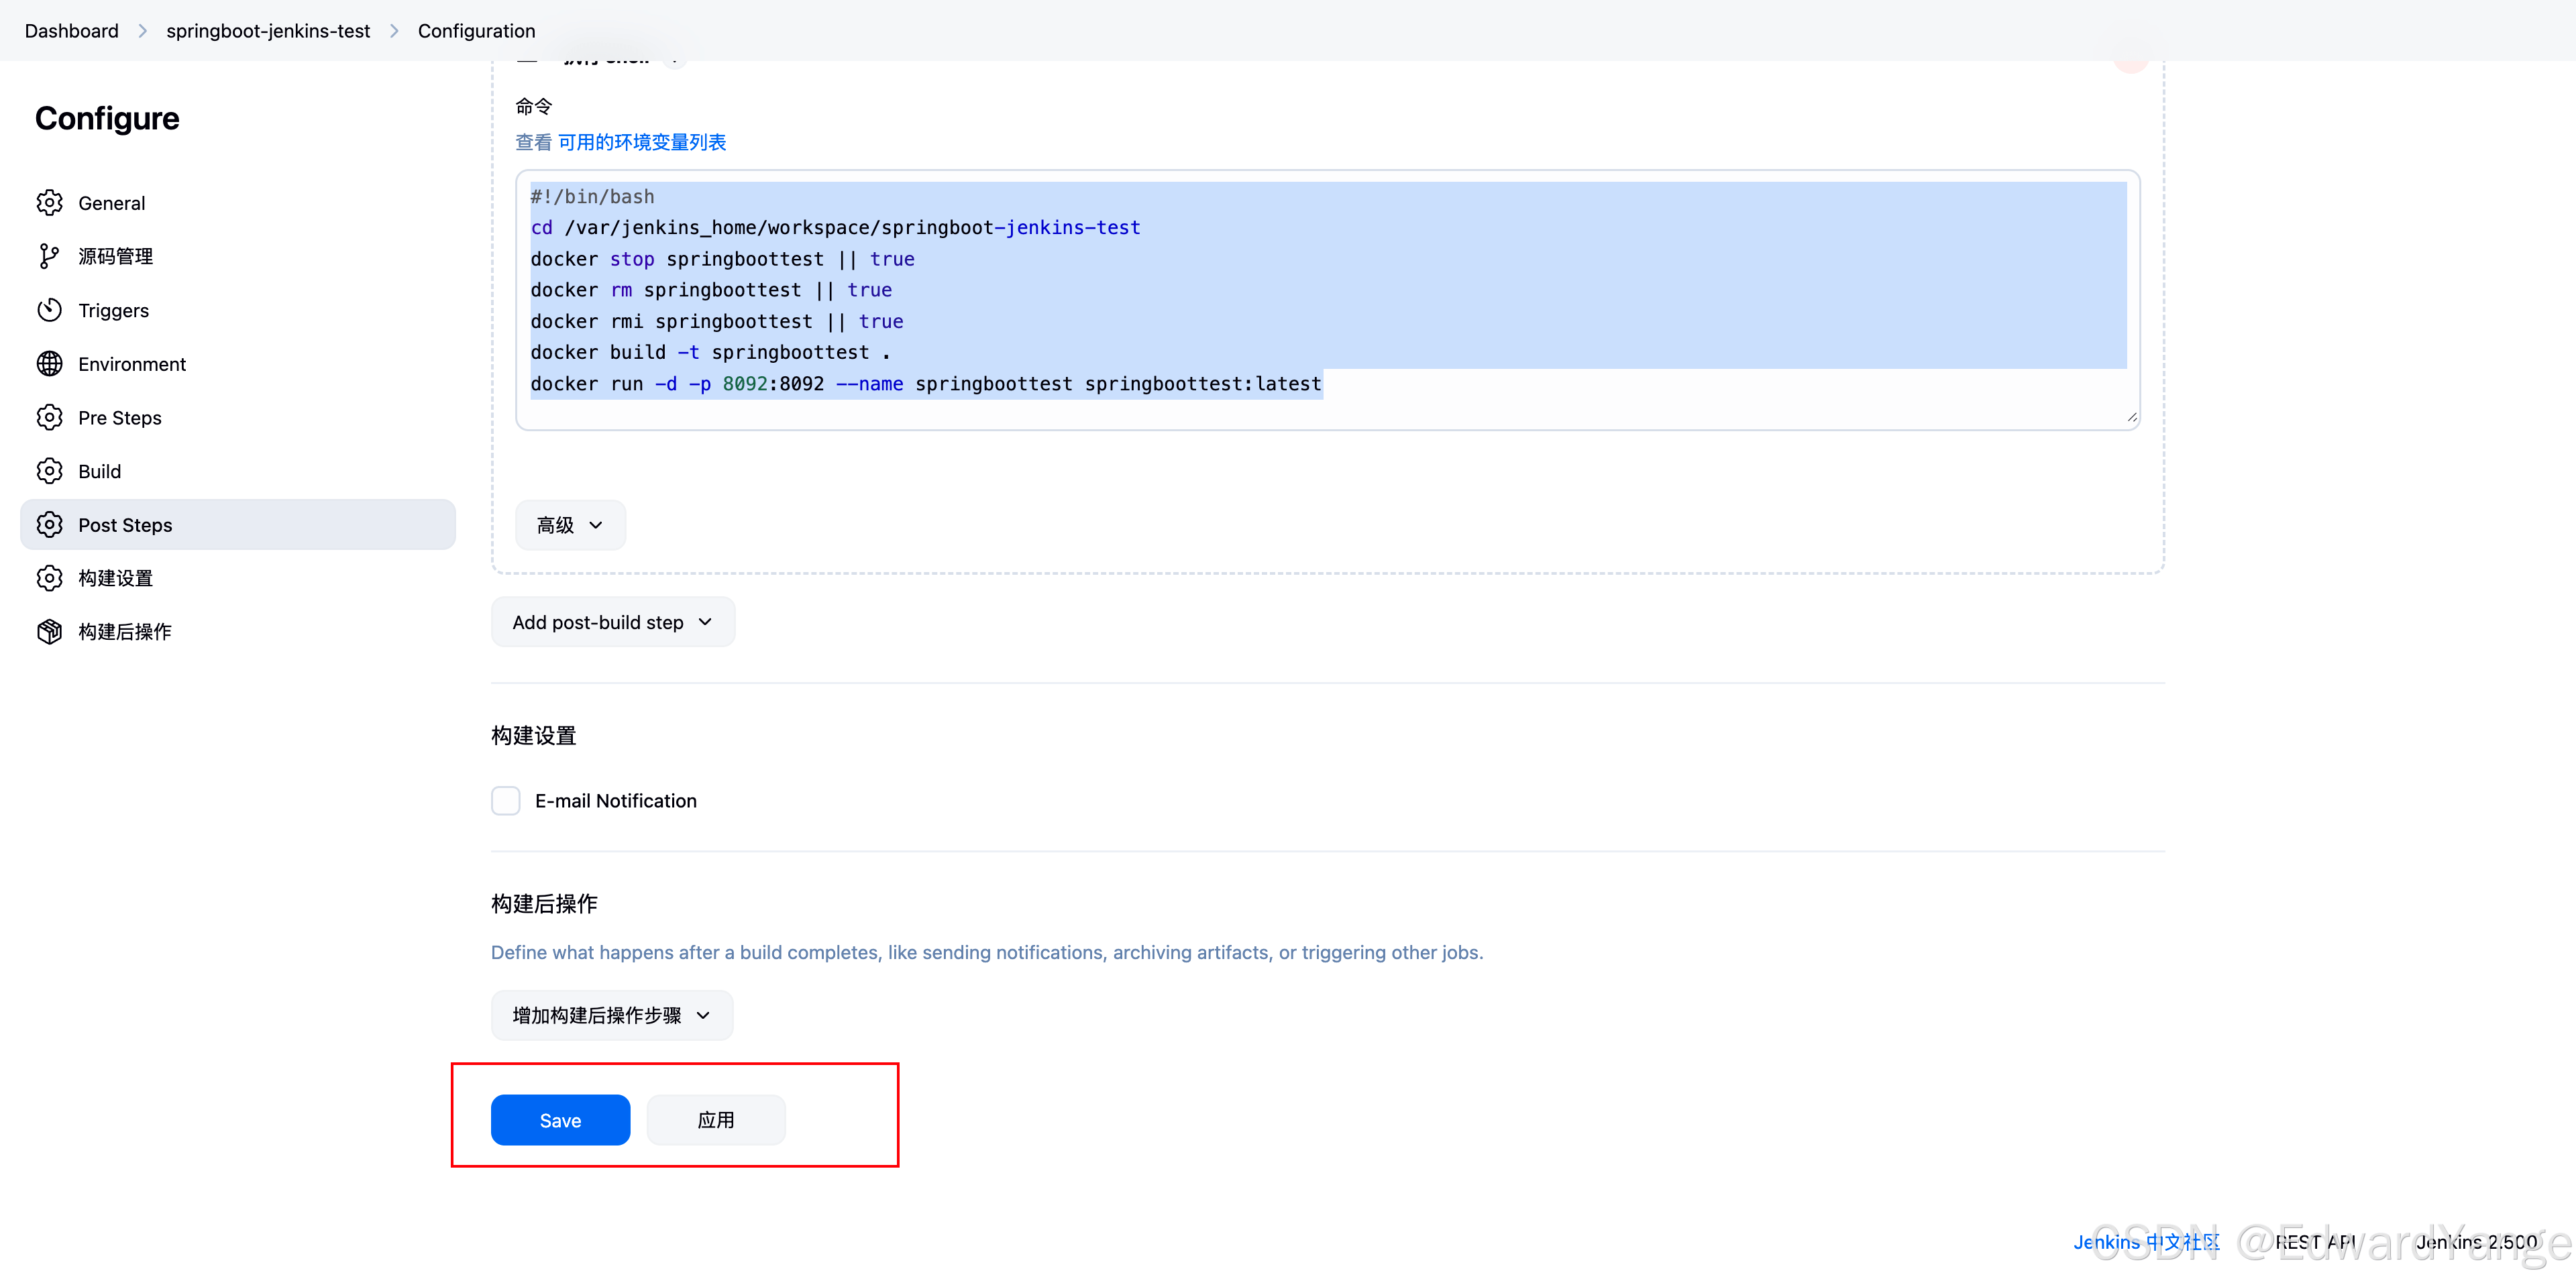Click the 'docker stop springboottest' line
This screenshot has width=2576, height=1285.
pyautogui.click(x=722, y=259)
